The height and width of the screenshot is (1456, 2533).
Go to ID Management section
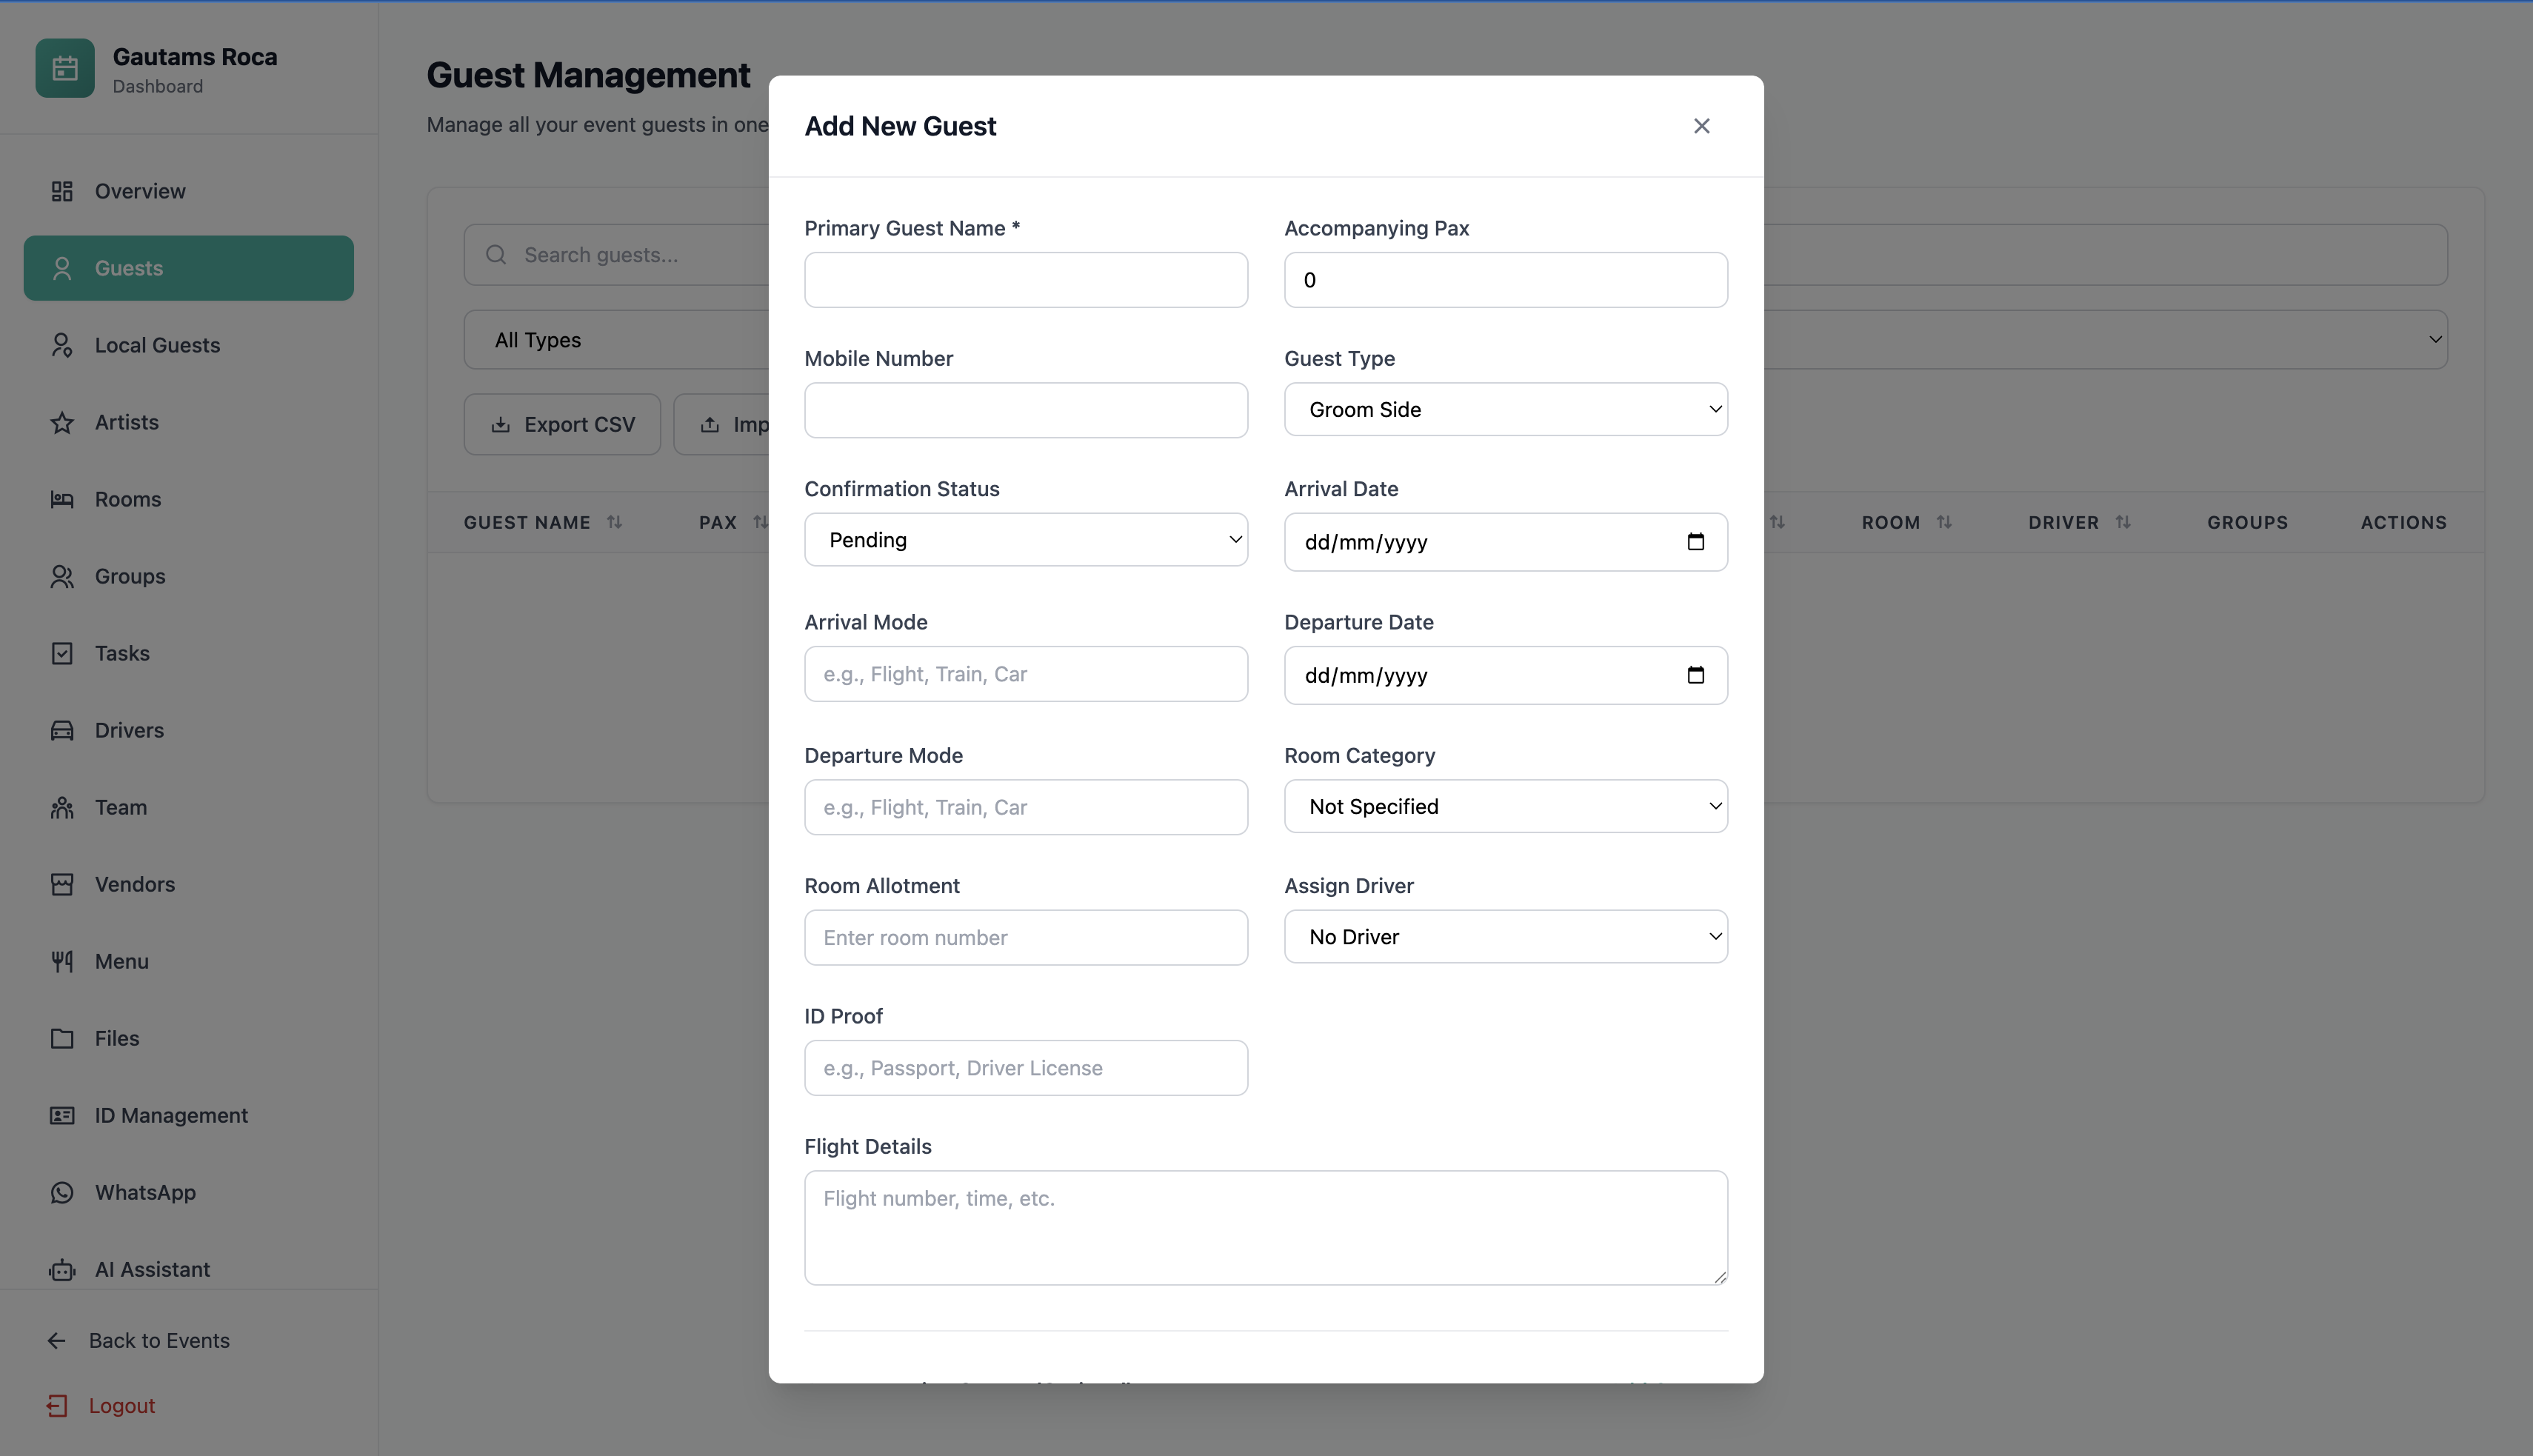[171, 1115]
